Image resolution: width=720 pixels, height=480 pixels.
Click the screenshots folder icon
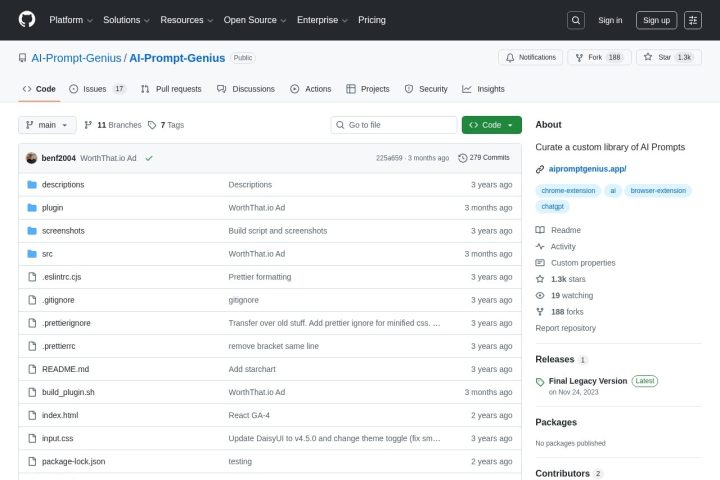point(32,231)
